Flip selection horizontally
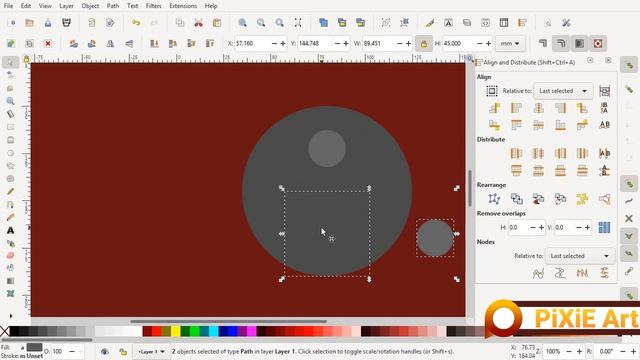The image size is (640, 360). pyautogui.click(x=110, y=43)
